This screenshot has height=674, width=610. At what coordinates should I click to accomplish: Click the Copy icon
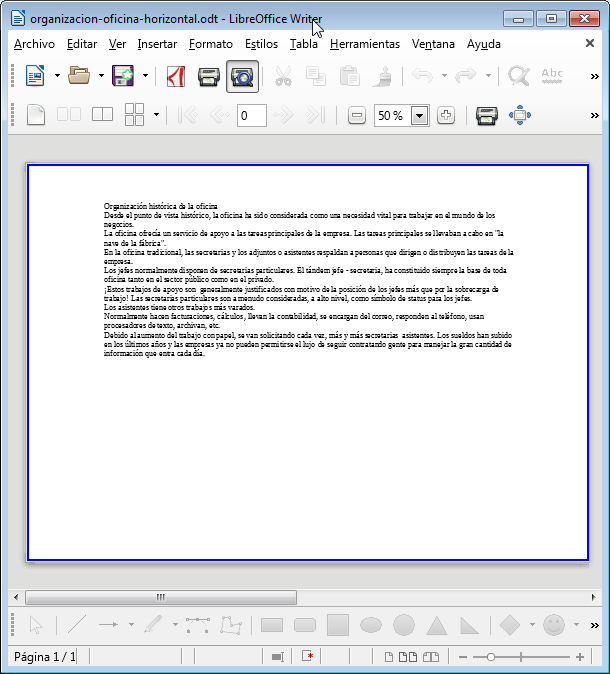click(x=316, y=76)
